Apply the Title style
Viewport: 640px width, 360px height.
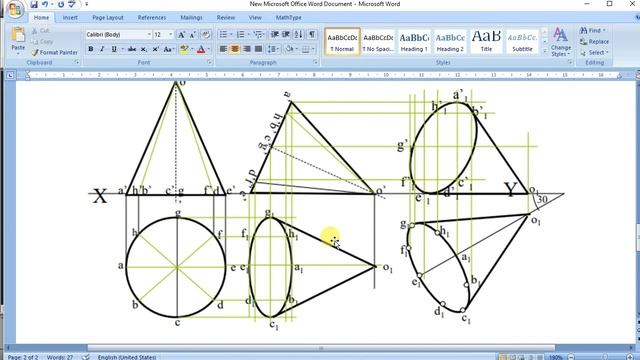point(486,41)
